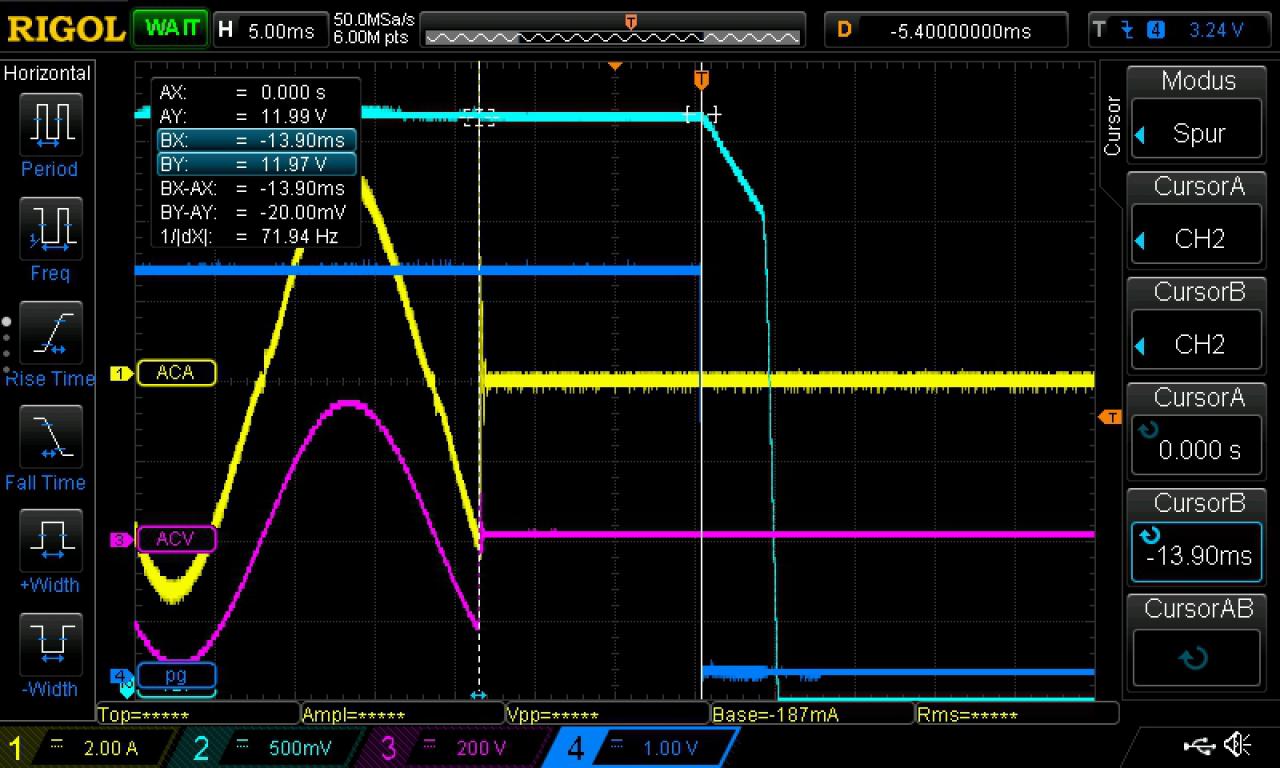Select the +Width measurement icon
This screenshot has height=768, width=1280.
49,543
